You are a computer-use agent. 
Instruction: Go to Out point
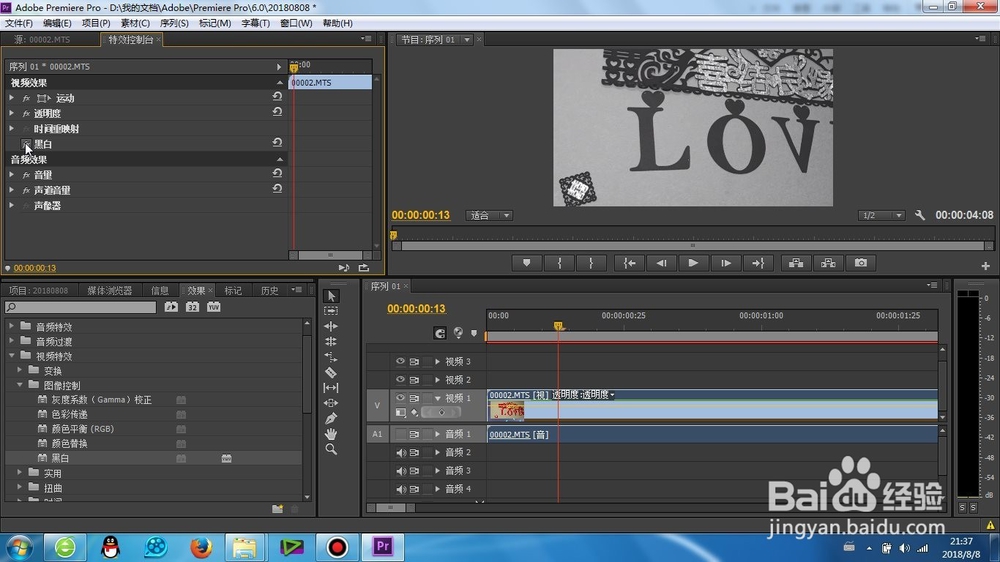(758, 263)
